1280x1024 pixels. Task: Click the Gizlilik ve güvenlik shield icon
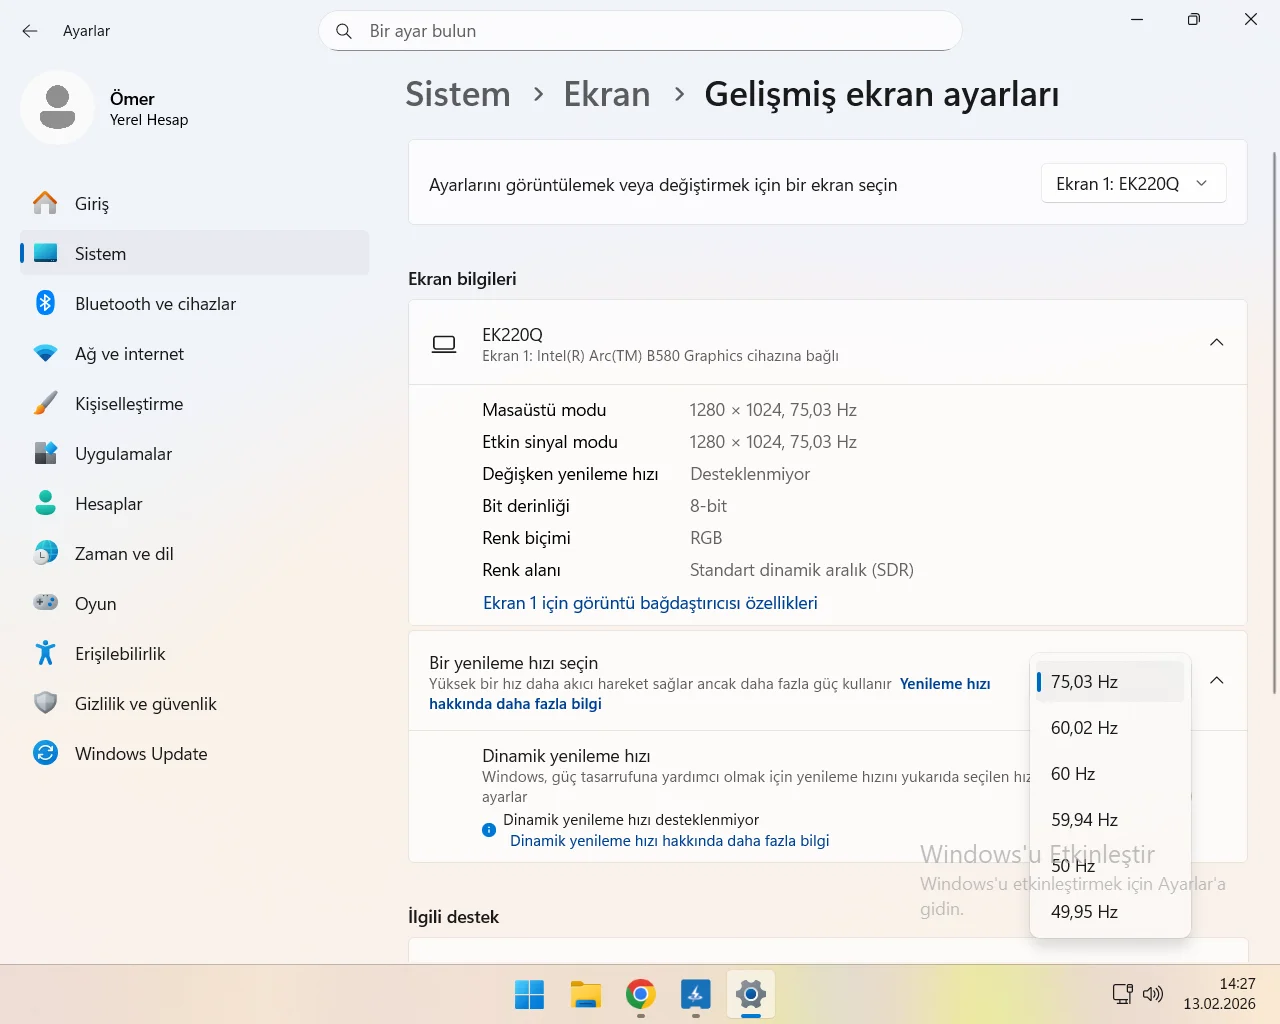coord(45,703)
